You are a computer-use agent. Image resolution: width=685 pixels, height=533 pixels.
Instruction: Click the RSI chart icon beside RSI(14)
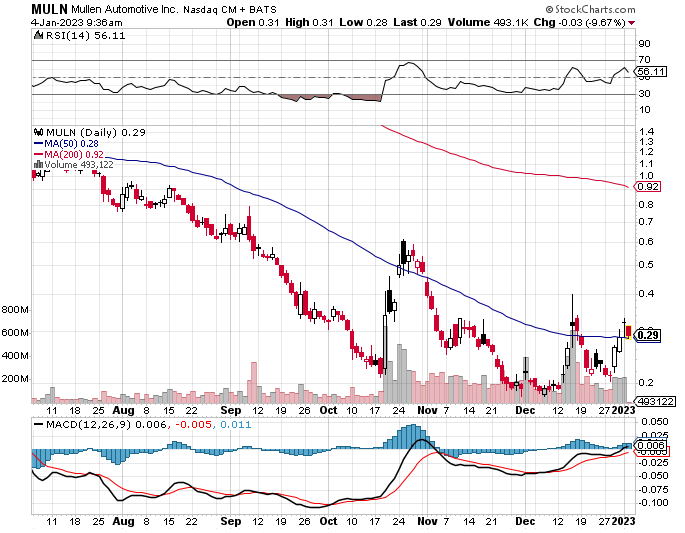tap(38, 35)
